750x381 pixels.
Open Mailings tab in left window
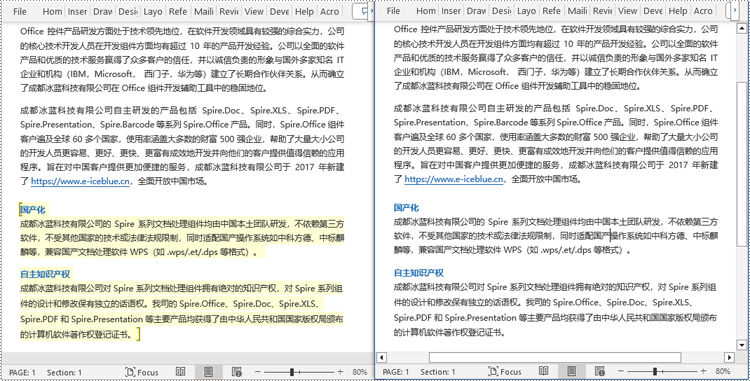coord(204,11)
